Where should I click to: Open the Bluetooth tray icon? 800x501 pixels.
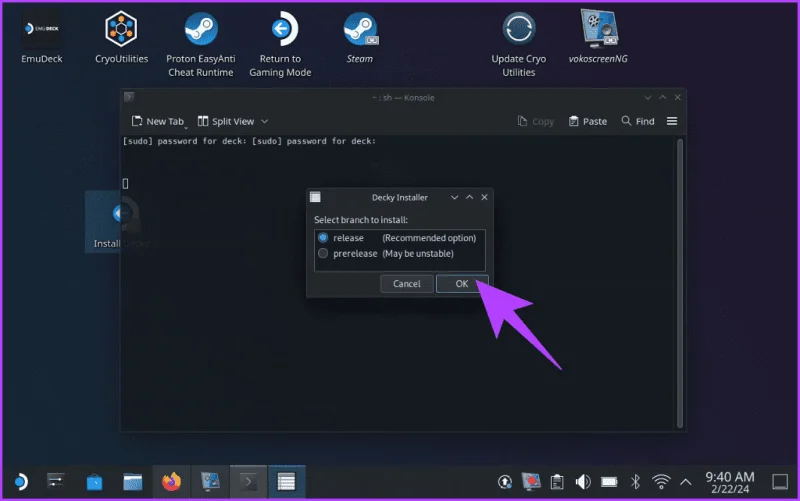[x=635, y=482]
